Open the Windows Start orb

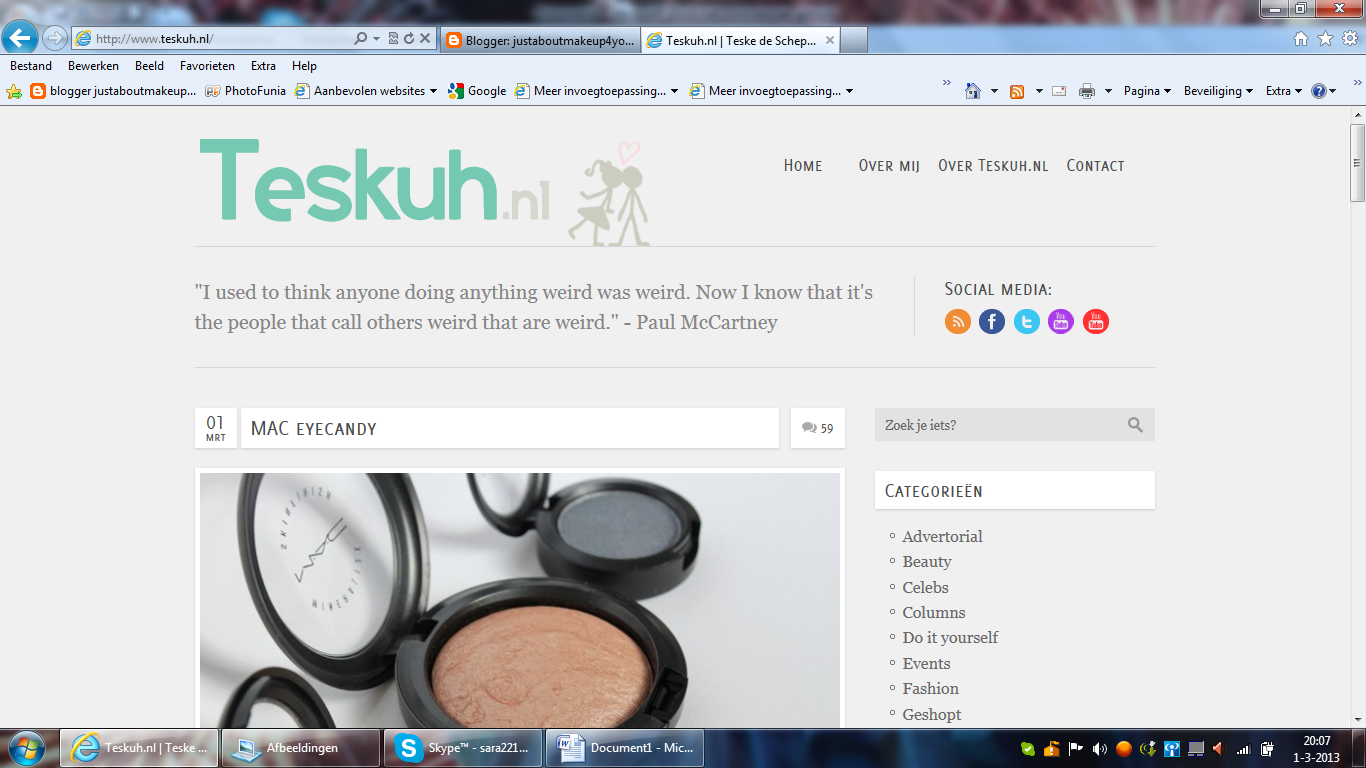click(26, 748)
